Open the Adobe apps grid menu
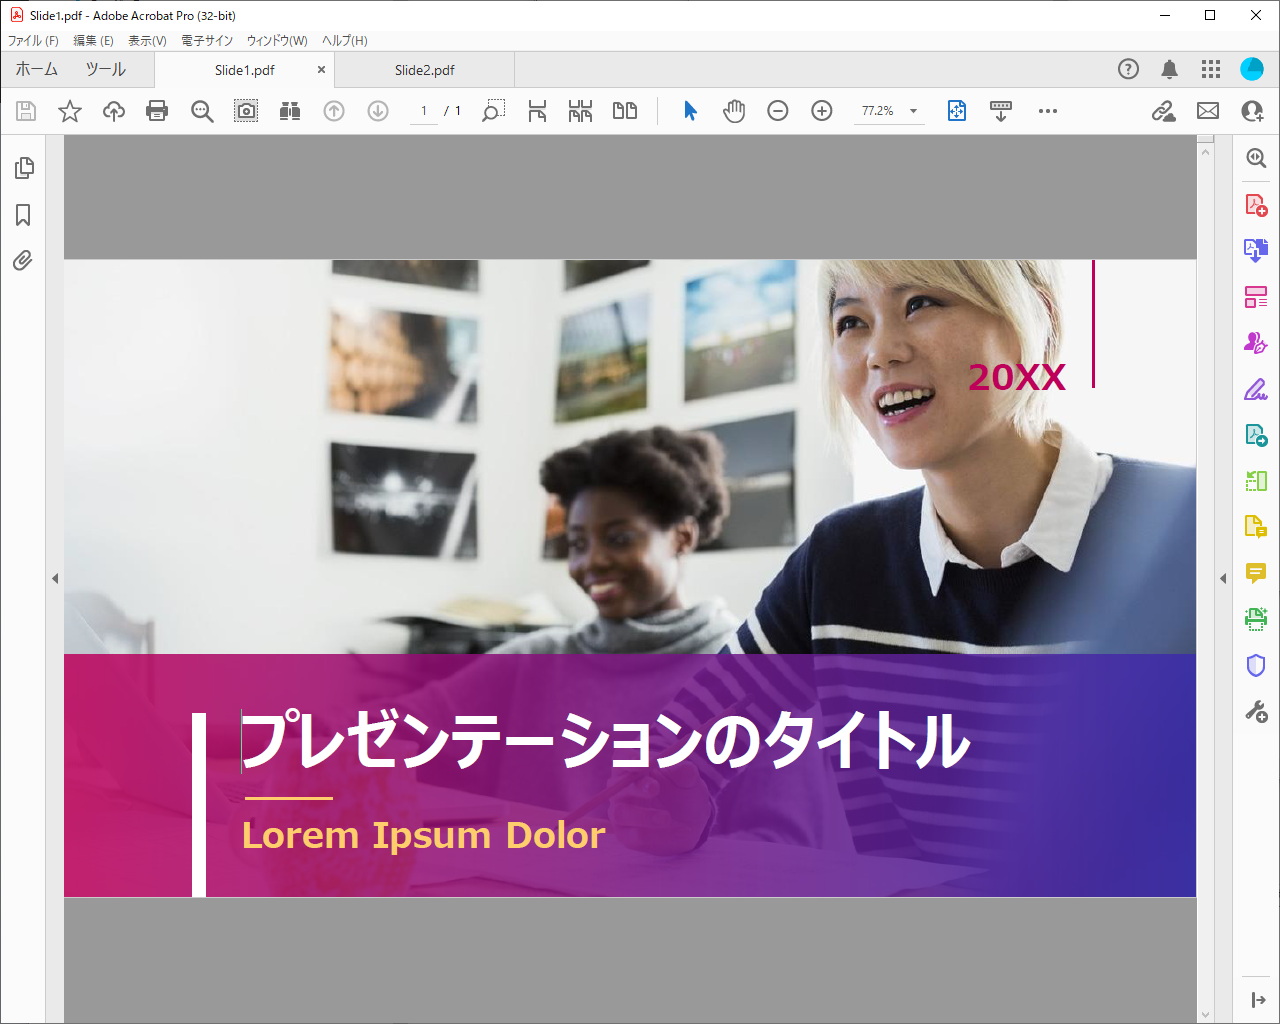 1210,69
